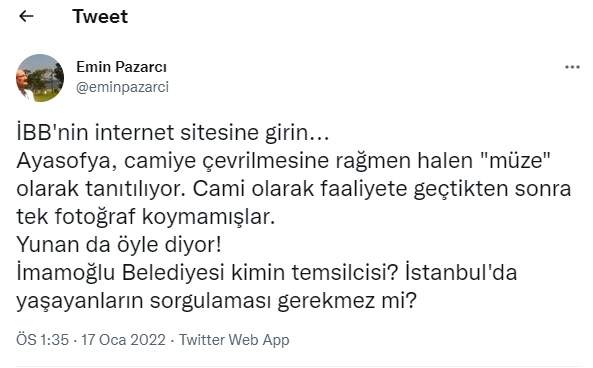Open the @eminpazarci handle link
Image resolution: width=593 pixels, height=368 pixels.
click(x=123, y=87)
